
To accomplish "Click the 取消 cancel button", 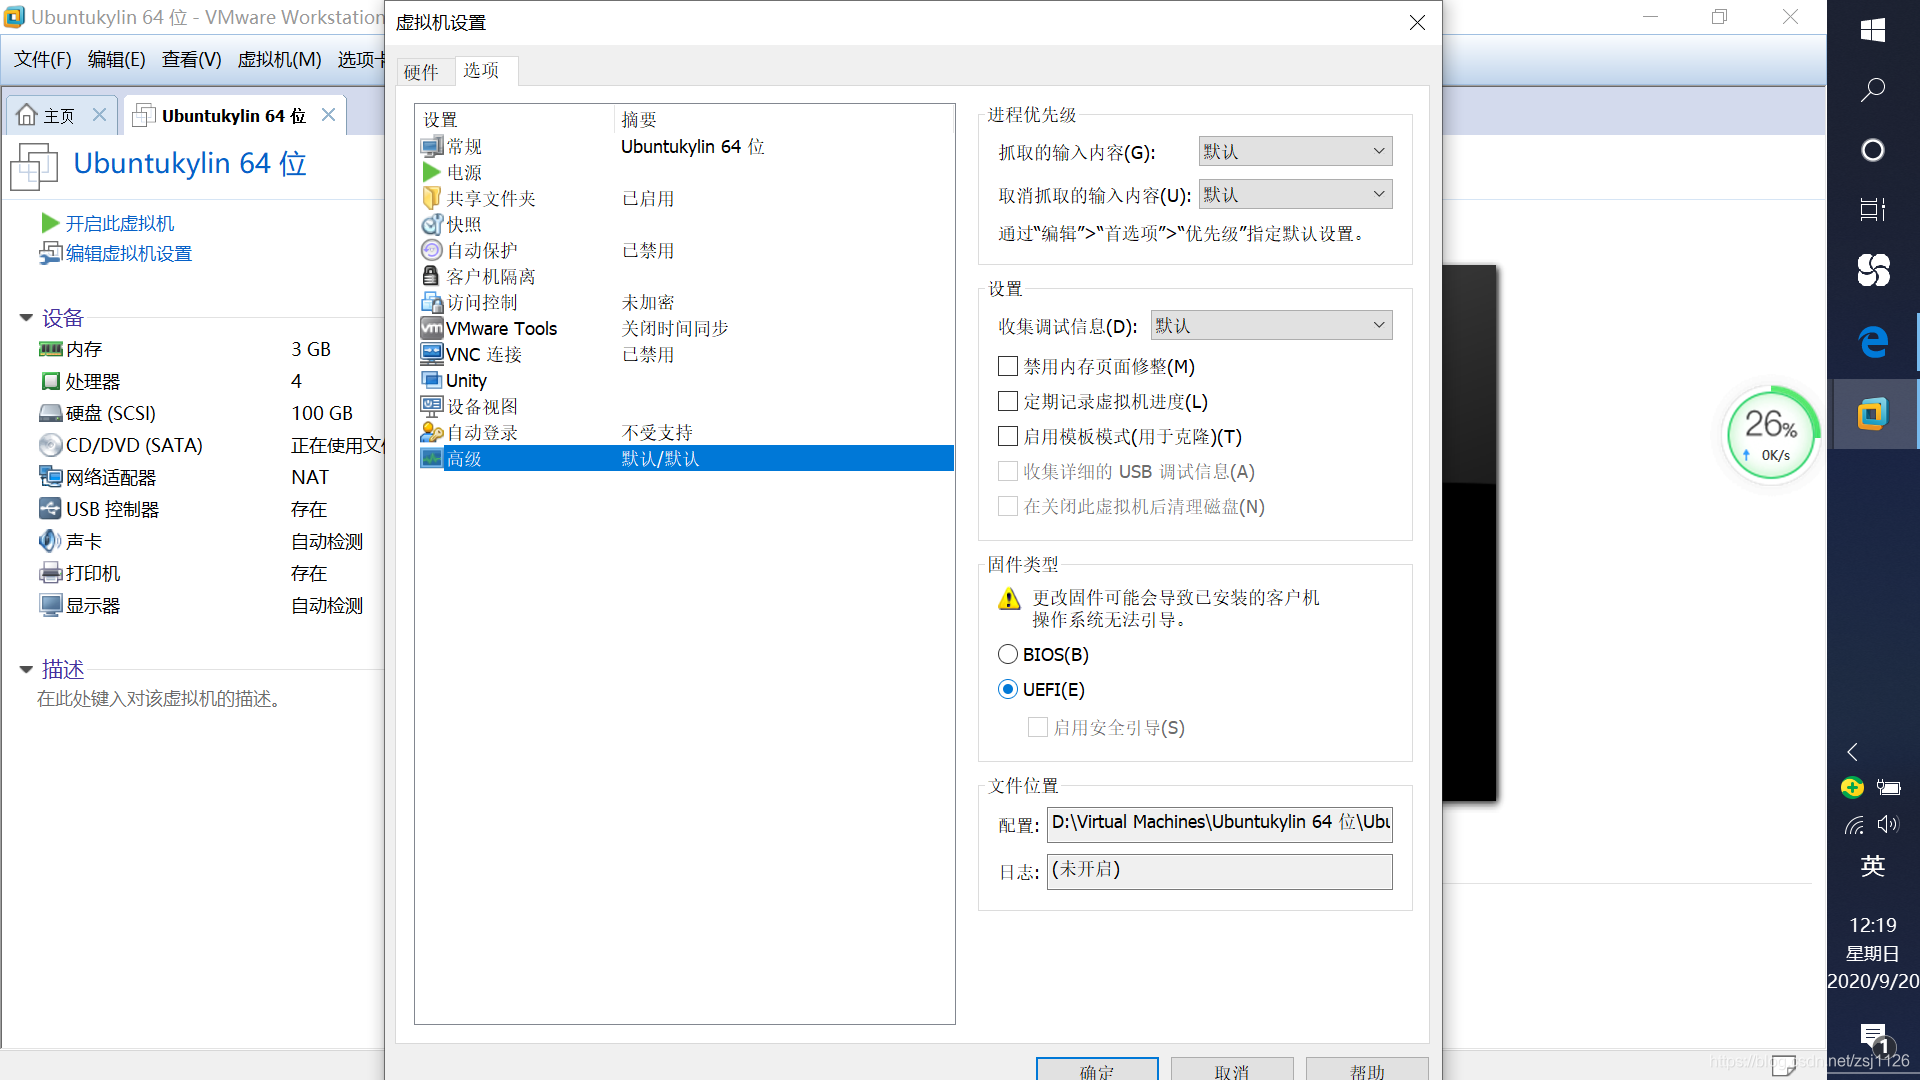I will coord(1232,1069).
